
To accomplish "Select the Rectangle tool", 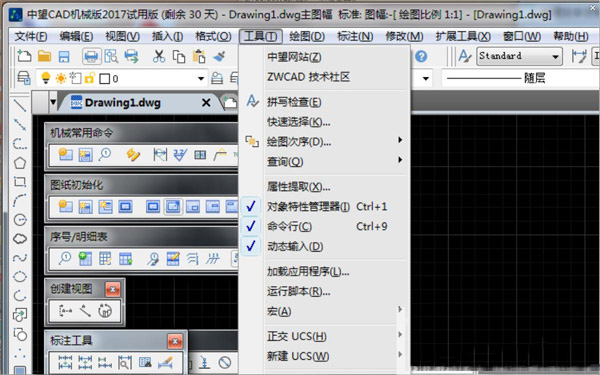I will point(20,181).
